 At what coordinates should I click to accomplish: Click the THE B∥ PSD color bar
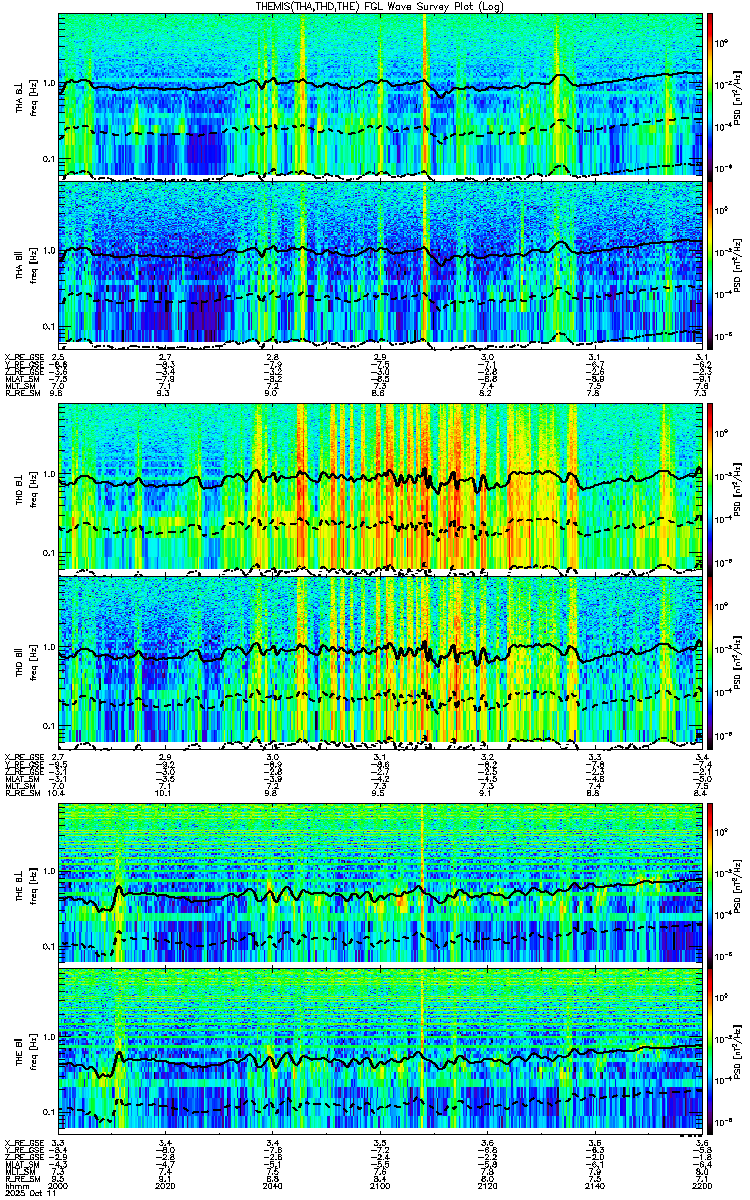pos(710,1053)
